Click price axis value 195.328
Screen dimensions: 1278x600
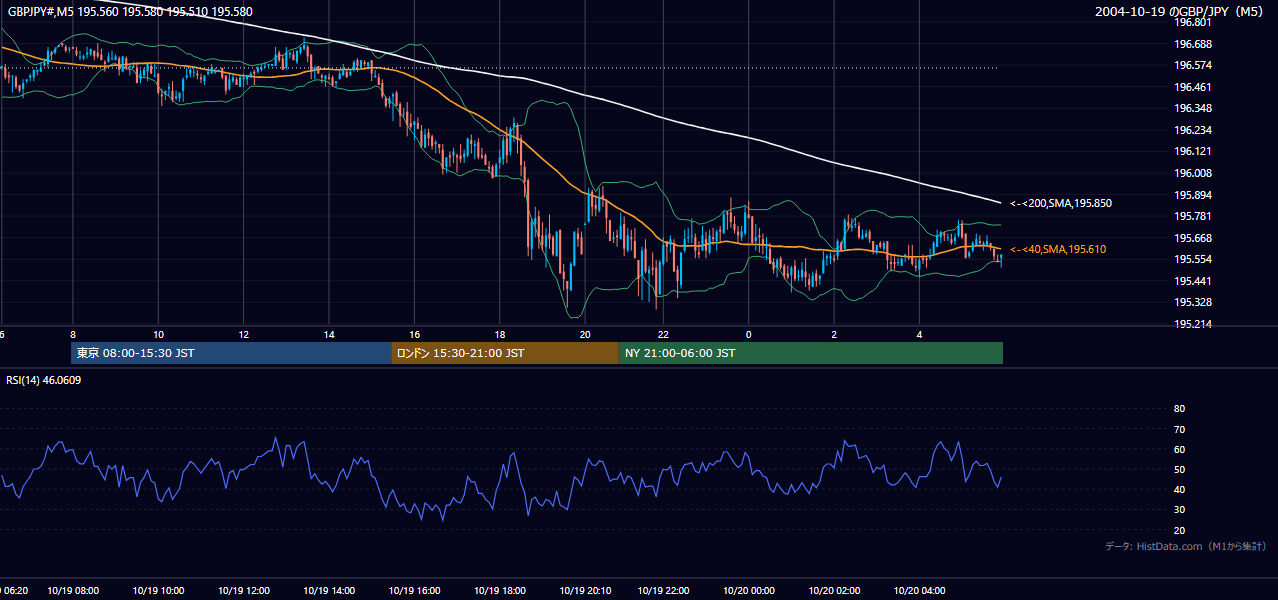pos(1192,302)
